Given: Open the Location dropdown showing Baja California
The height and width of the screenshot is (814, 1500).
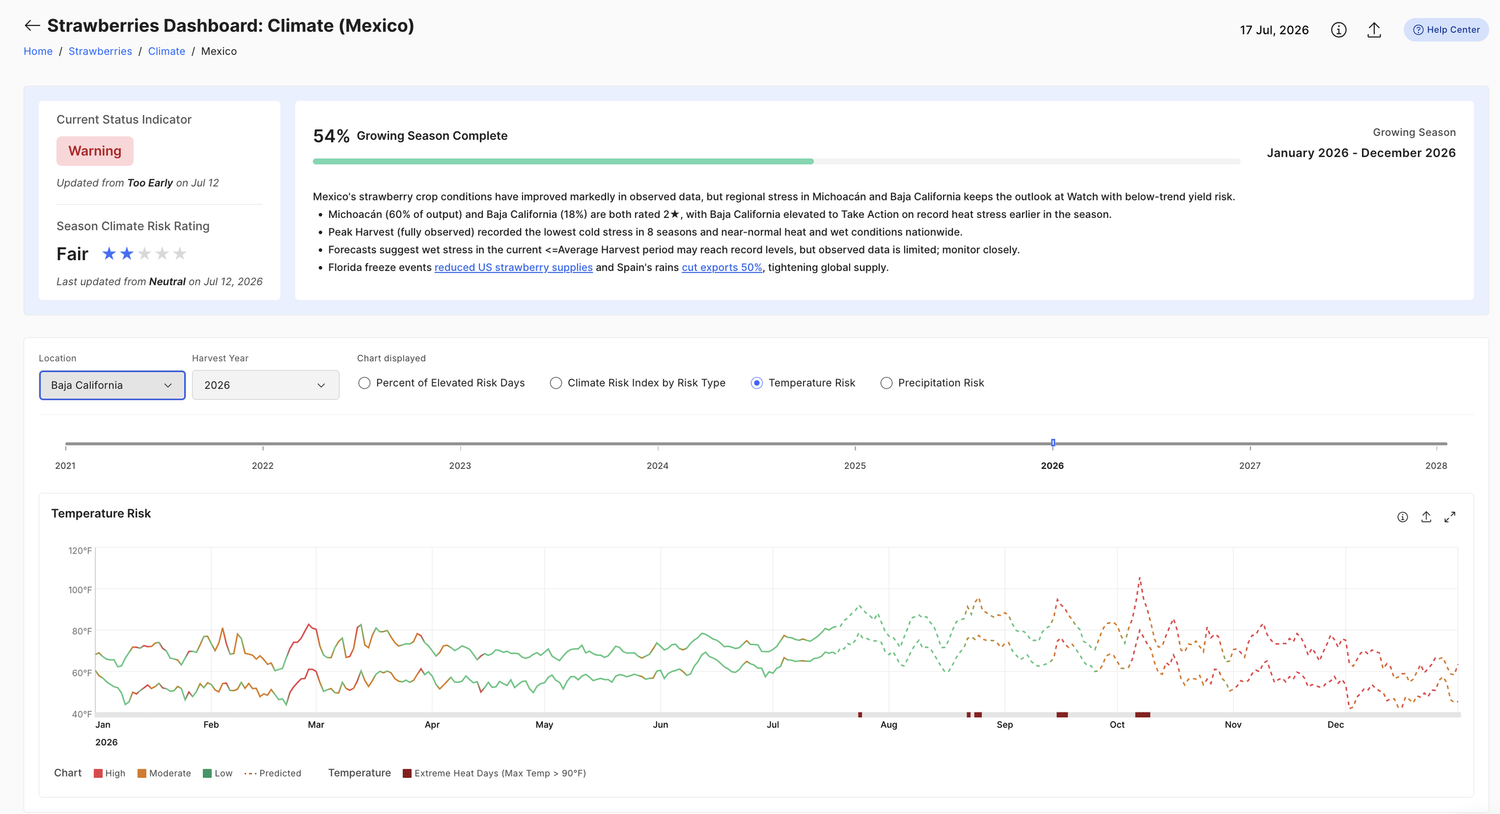Looking at the screenshot, I should [x=112, y=385].
